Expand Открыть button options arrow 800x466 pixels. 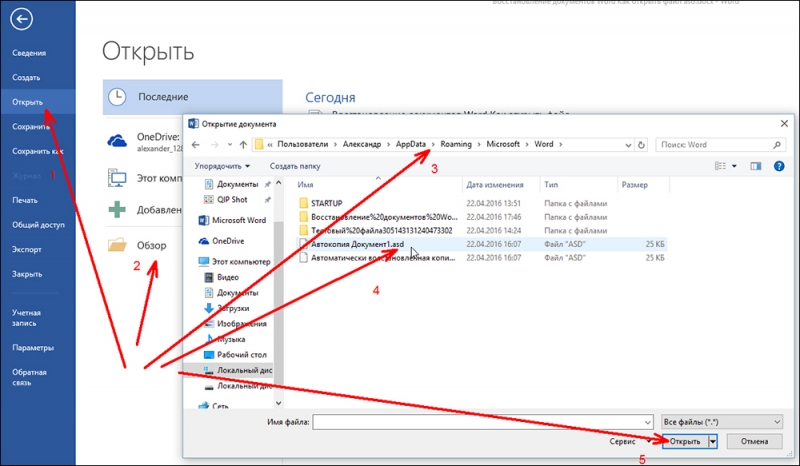(x=712, y=442)
